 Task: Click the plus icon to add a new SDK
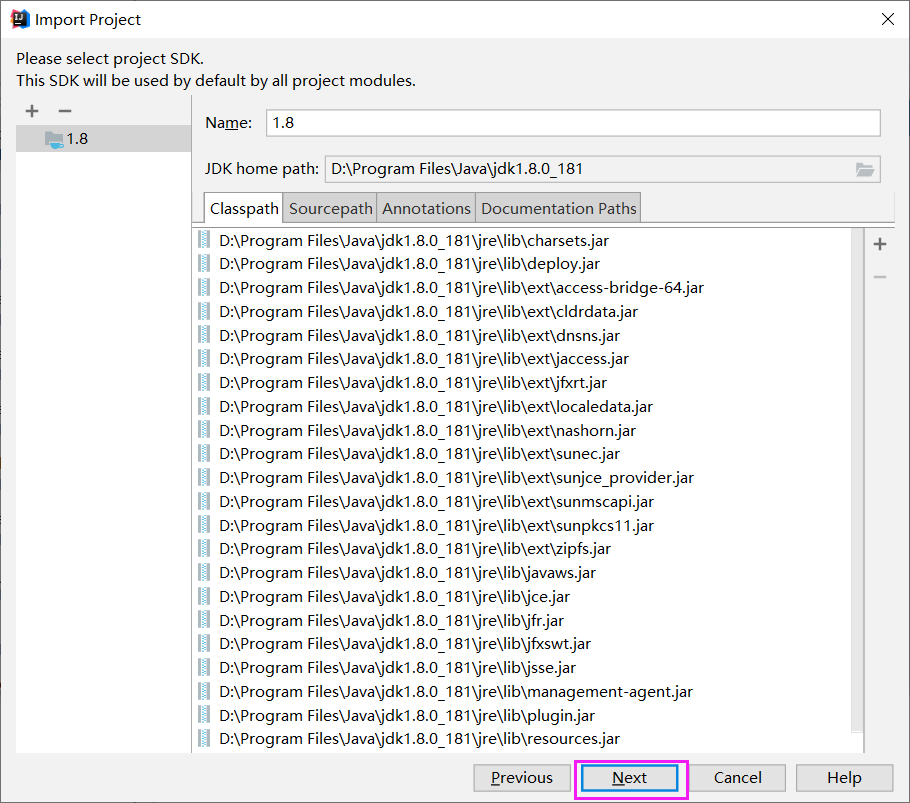31,110
